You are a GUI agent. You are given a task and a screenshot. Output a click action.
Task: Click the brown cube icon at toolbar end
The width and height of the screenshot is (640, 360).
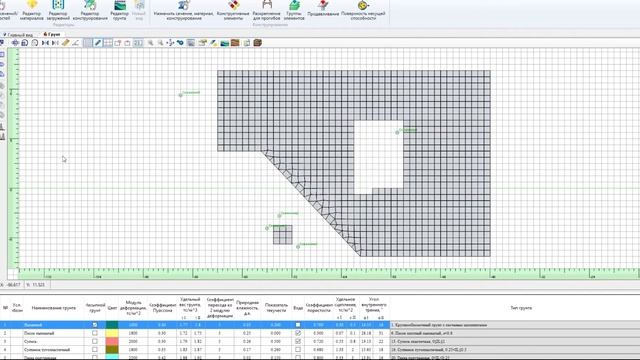point(258,43)
